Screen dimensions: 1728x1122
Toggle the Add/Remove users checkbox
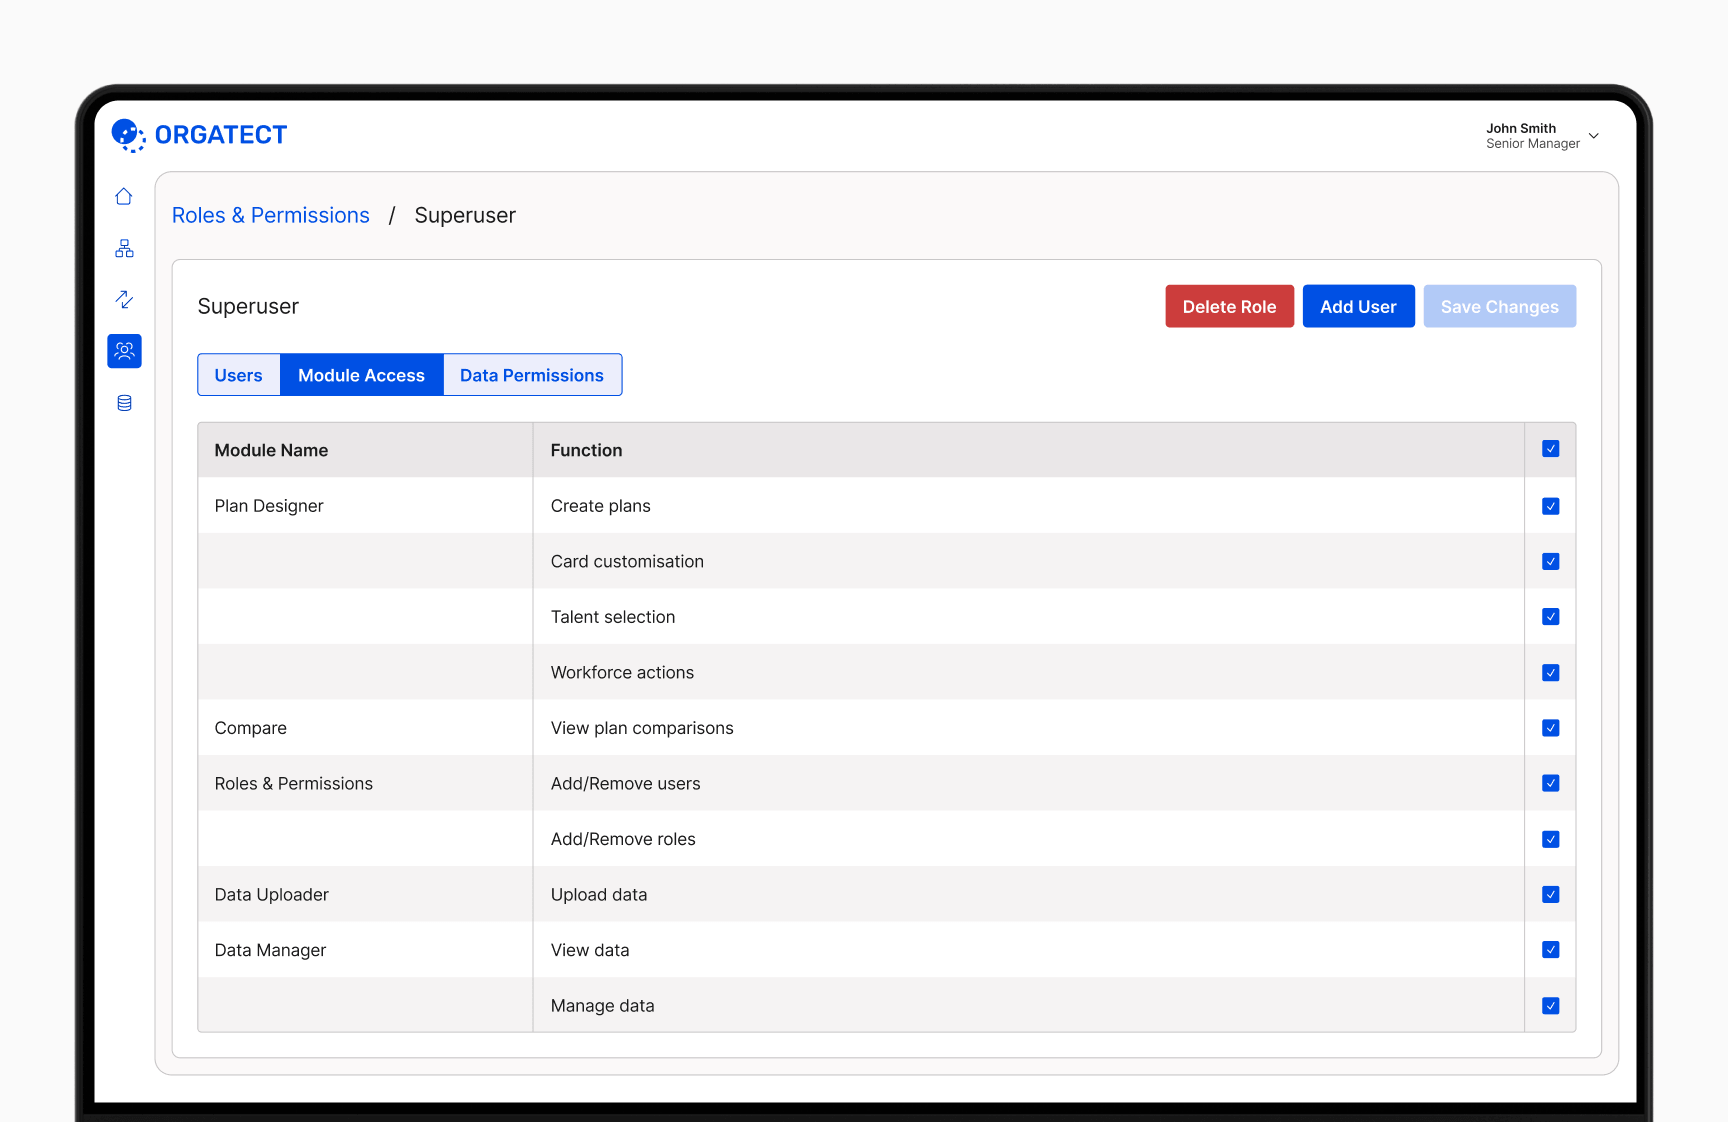(1551, 783)
